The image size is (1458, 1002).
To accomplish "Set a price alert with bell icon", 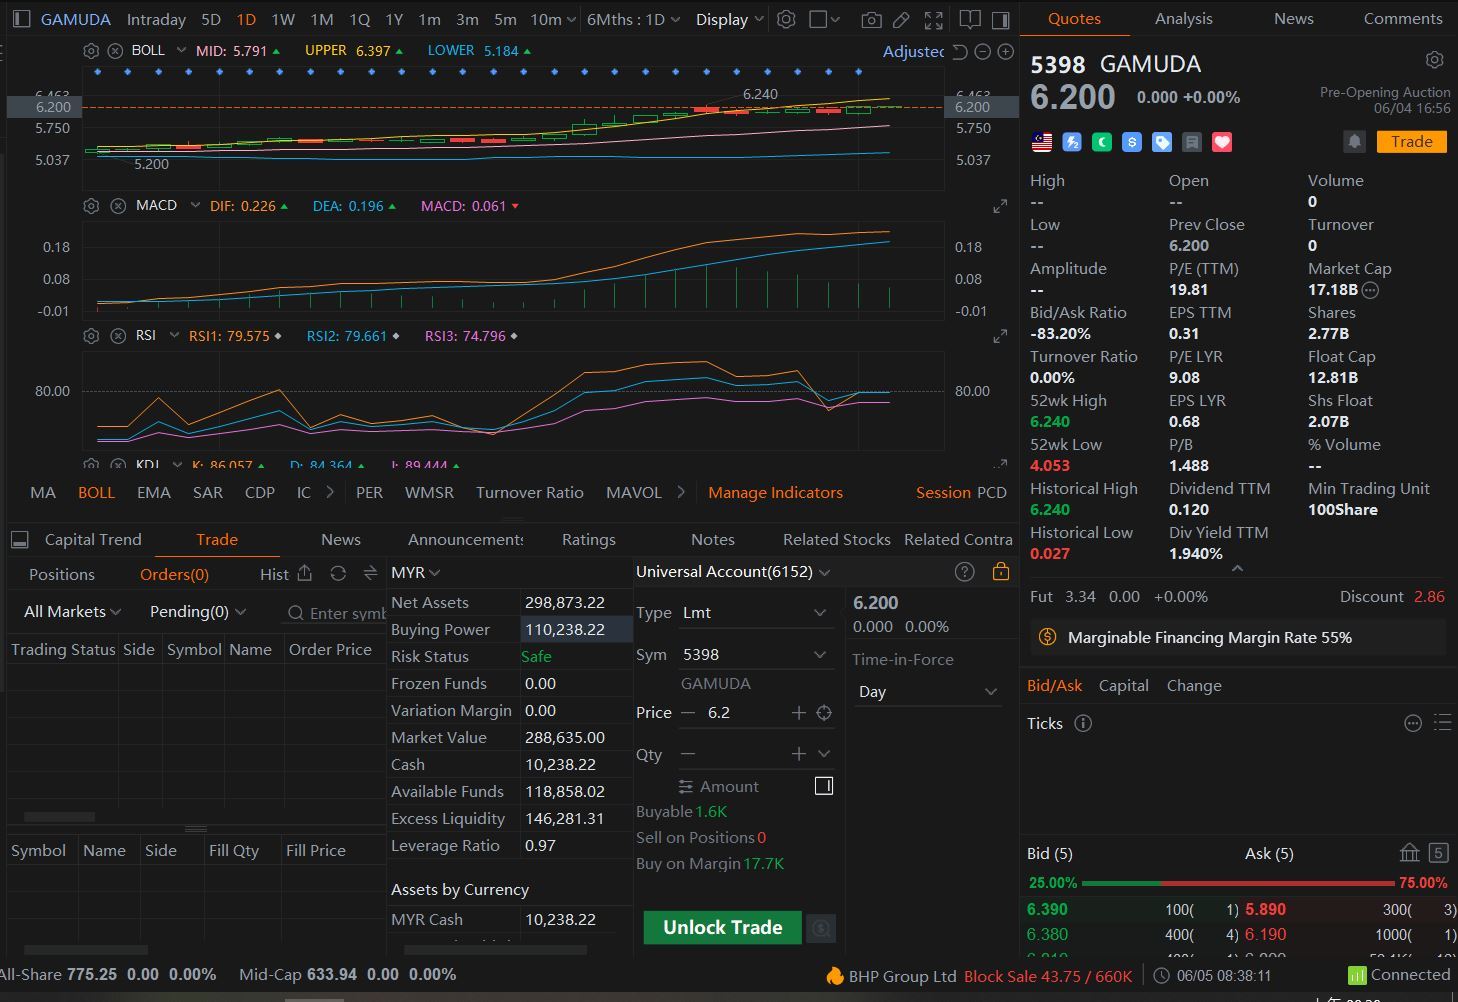I will [1354, 141].
